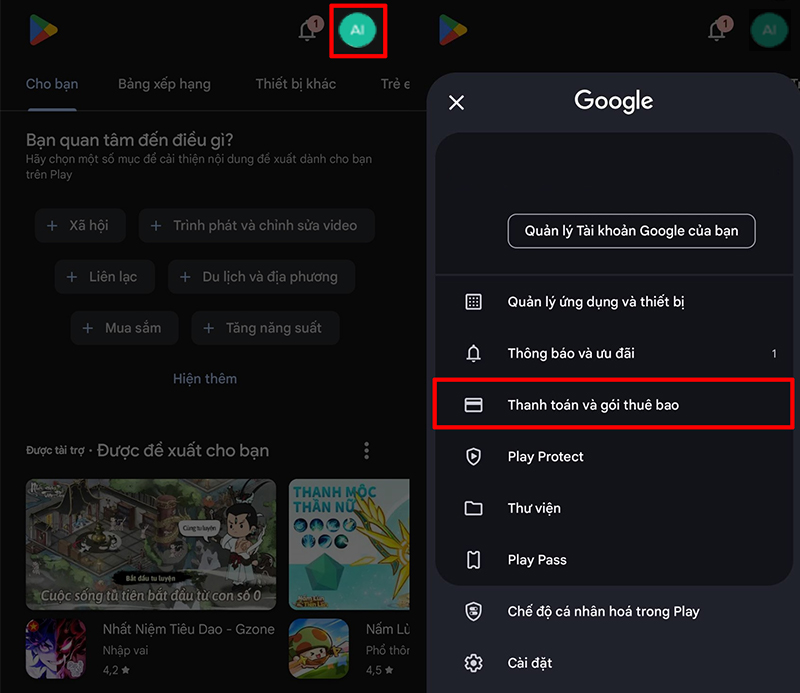Screen dimensions: 800x693
Task: Close the Google account menu
Action: [457, 102]
